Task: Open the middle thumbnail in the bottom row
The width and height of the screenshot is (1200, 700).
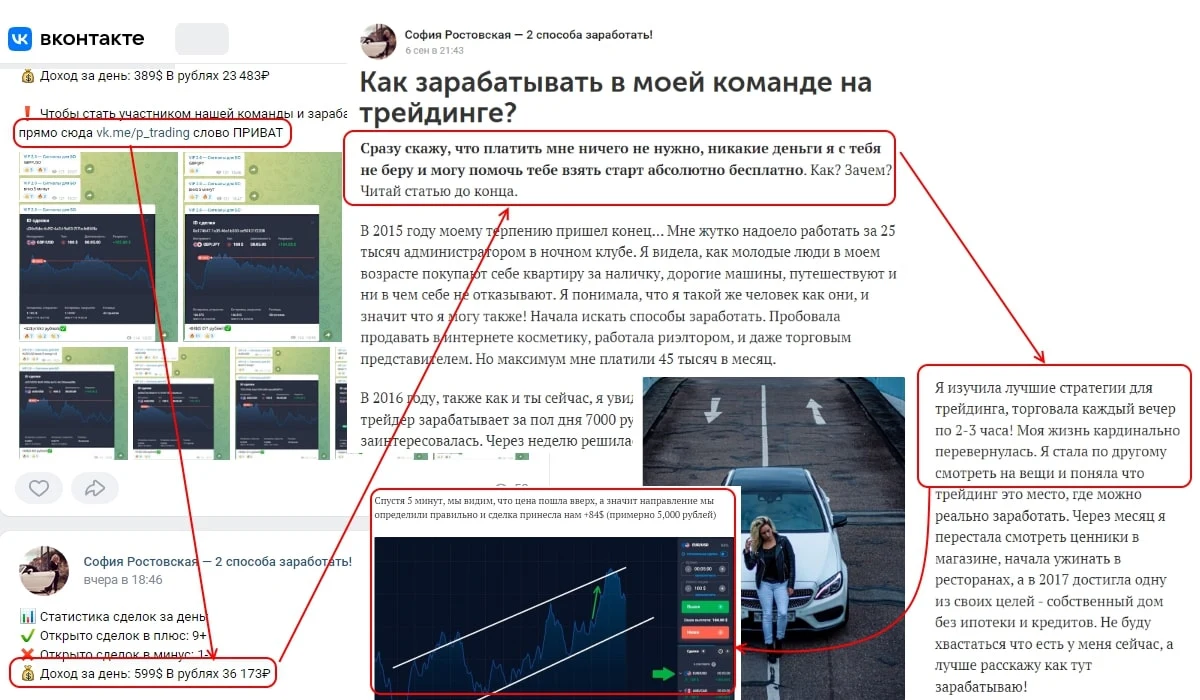Action: (x=181, y=403)
